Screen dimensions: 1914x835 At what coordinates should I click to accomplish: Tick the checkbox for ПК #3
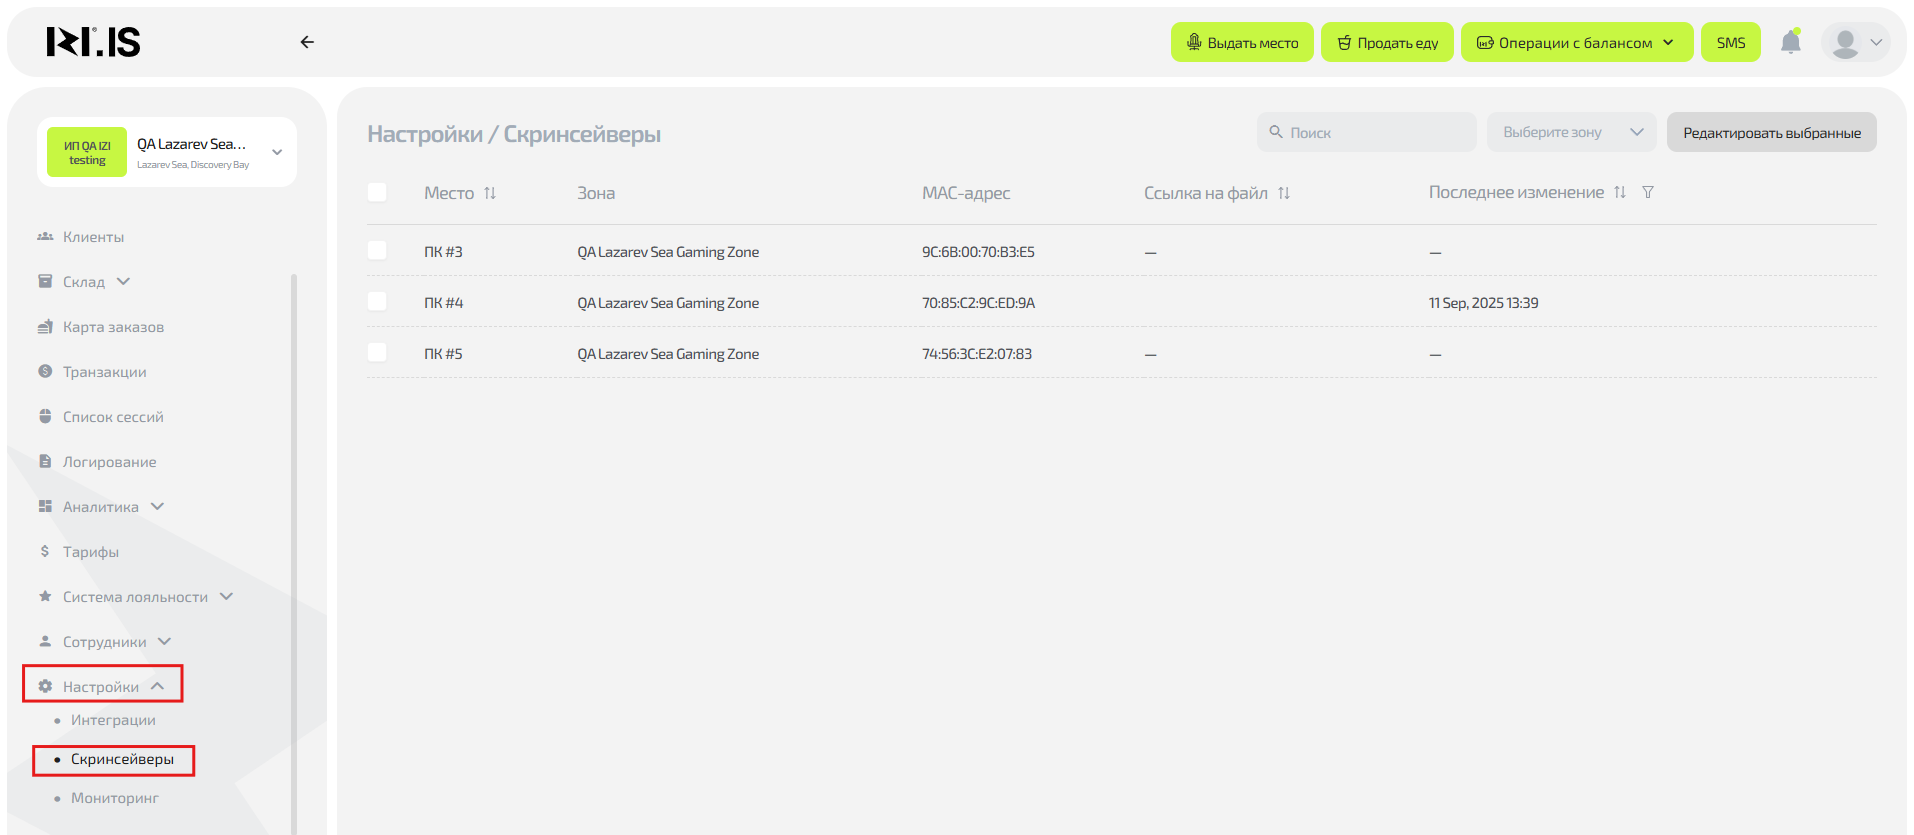(377, 251)
